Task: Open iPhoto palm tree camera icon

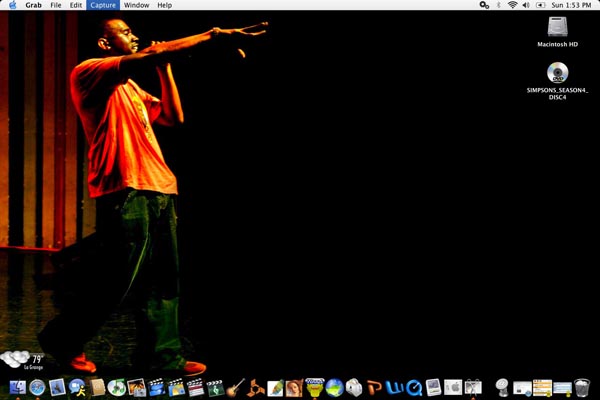Action: pyautogui.click(x=137, y=388)
